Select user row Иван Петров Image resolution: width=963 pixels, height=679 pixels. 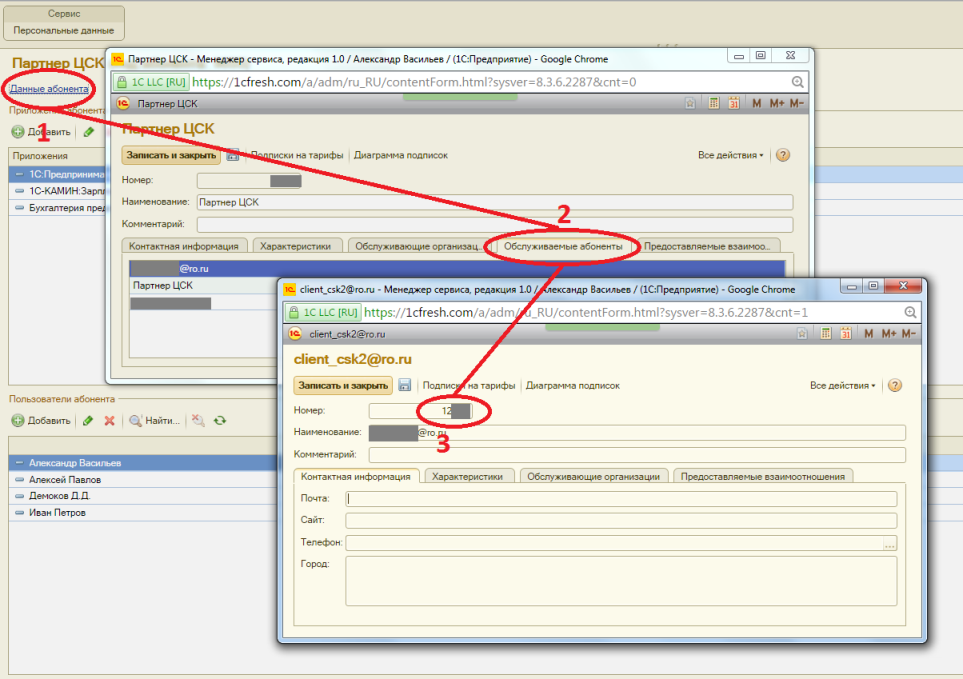pyautogui.click(x=142, y=513)
